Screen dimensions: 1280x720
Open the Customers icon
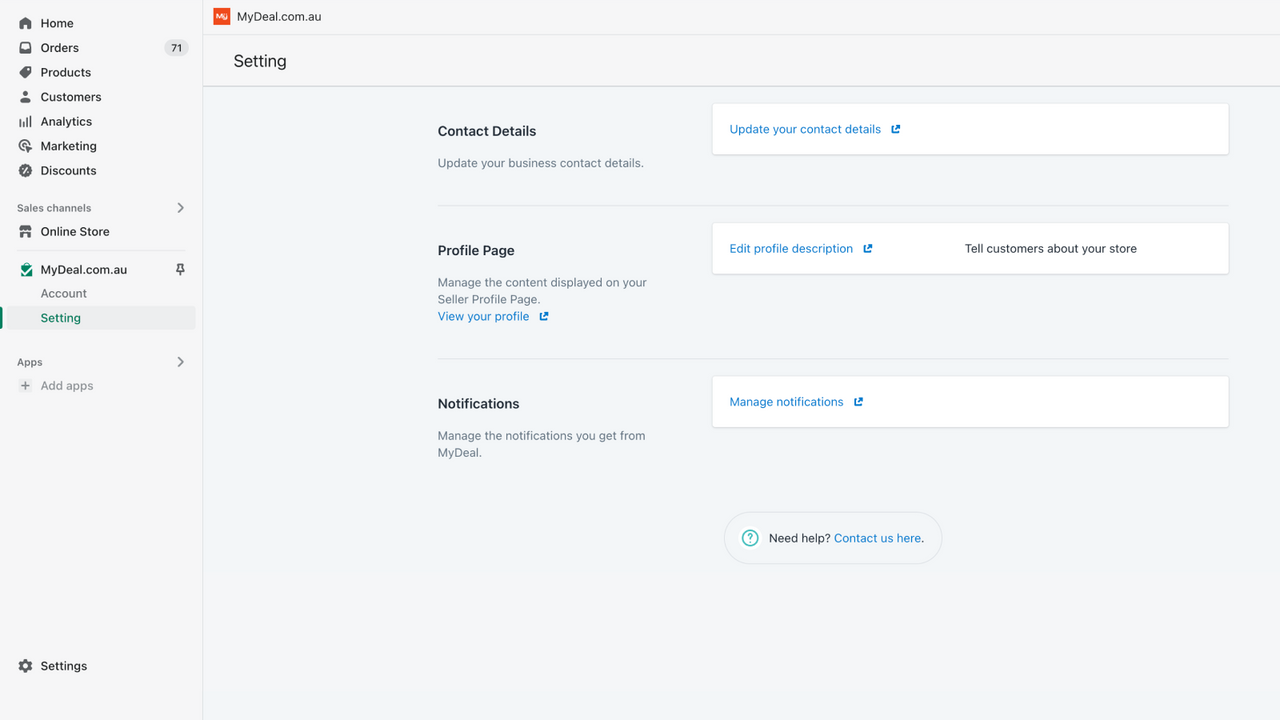point(24,96)
